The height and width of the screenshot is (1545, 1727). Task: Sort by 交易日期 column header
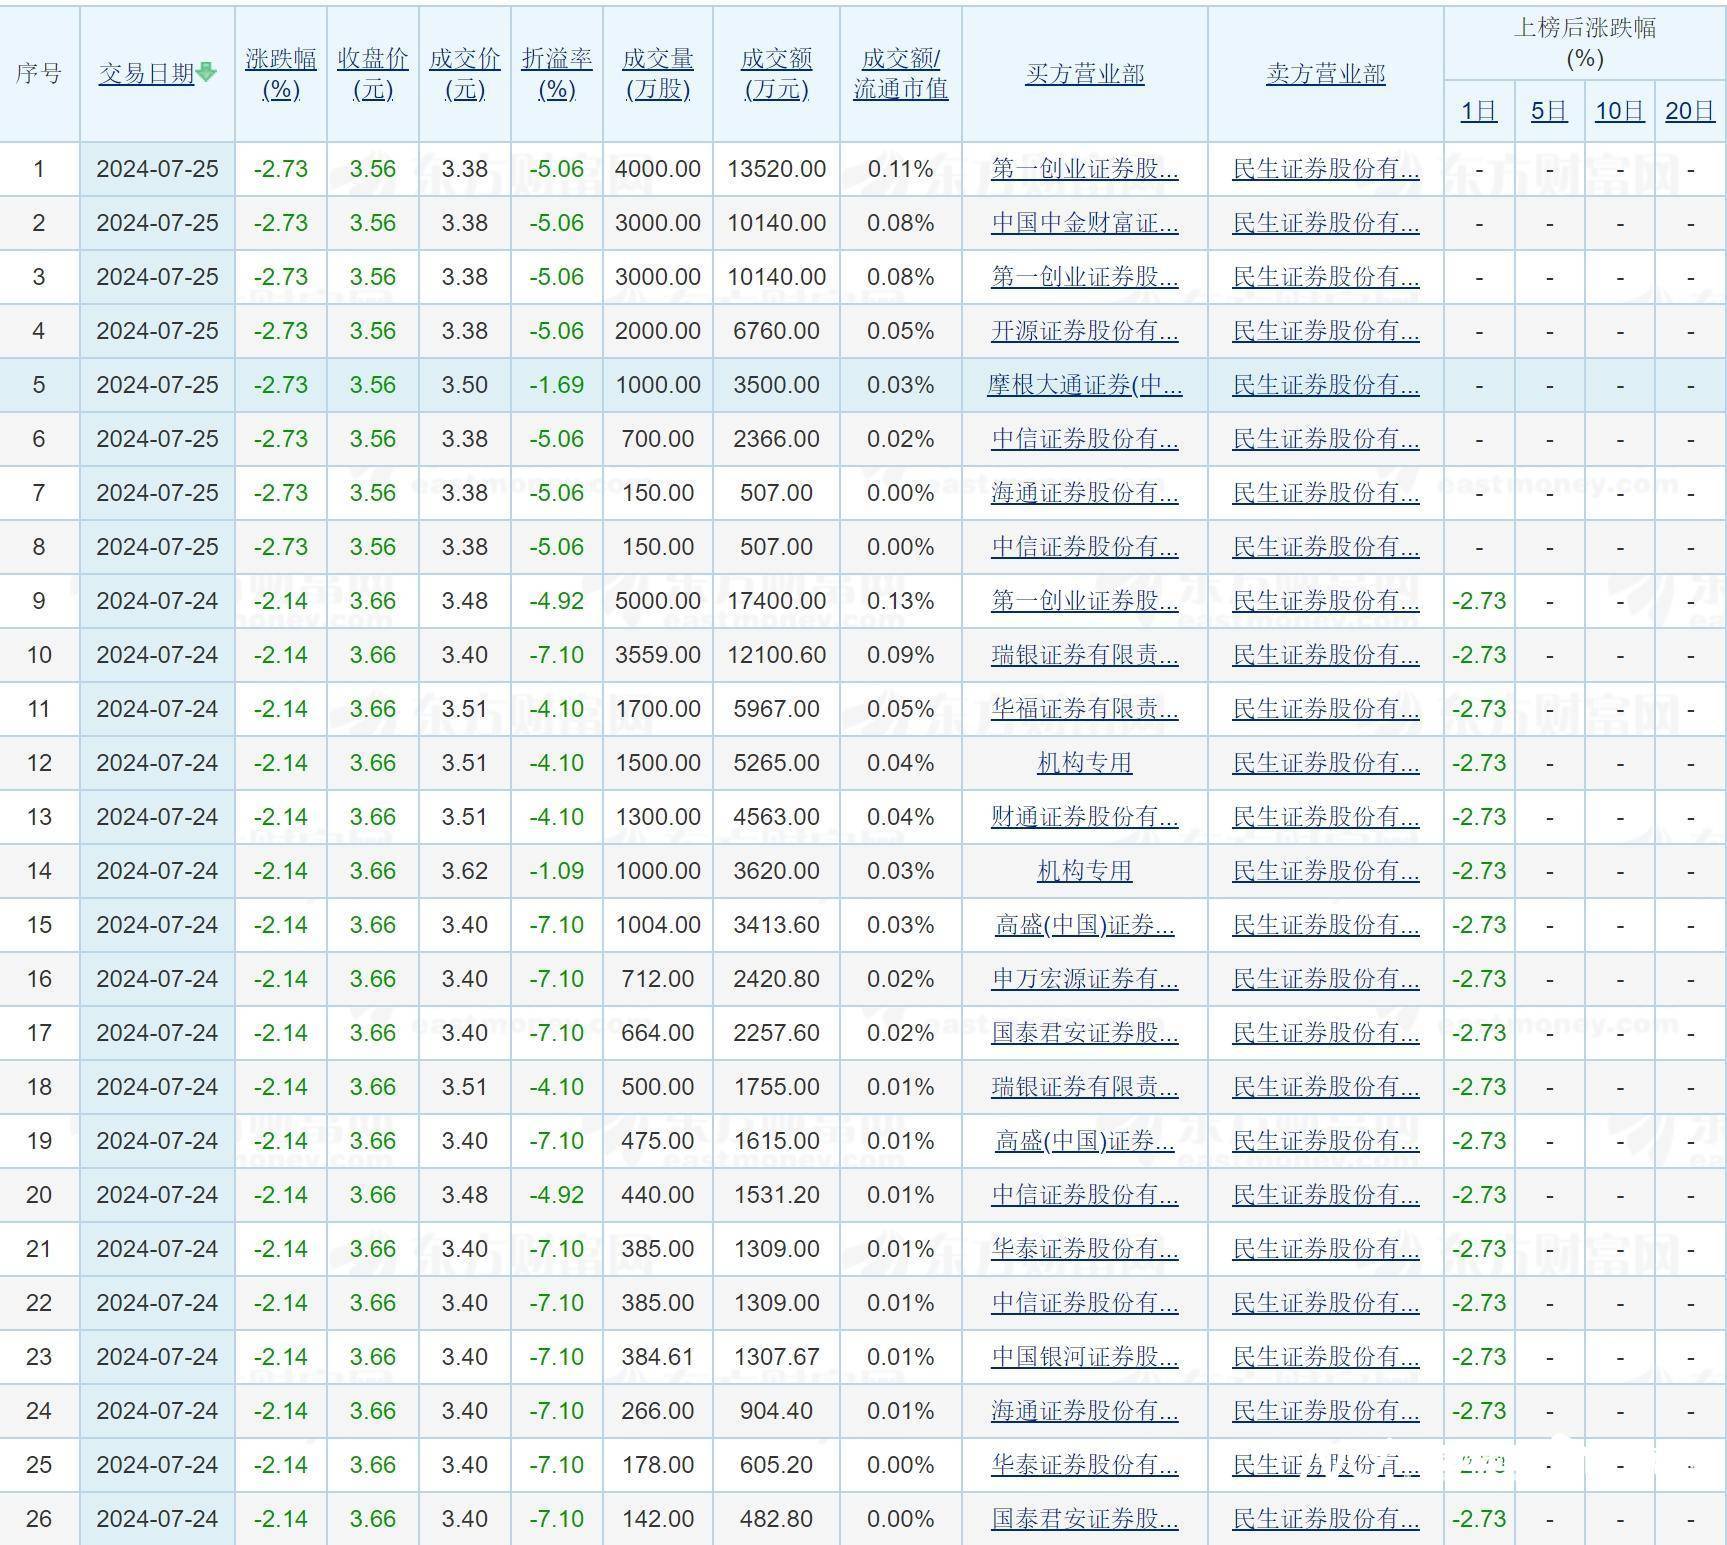(x=146, y=73)
